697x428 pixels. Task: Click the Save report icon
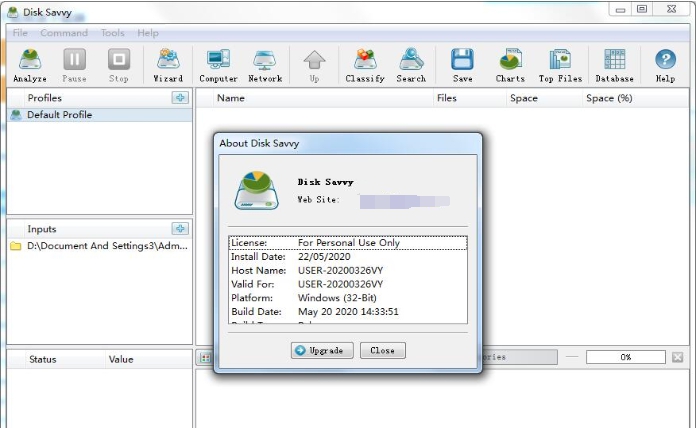point(462,64)
